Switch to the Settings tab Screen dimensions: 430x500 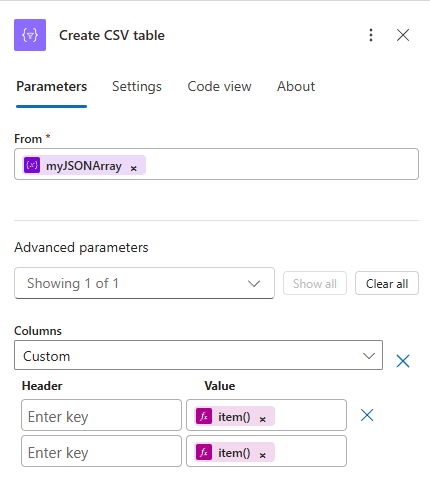coord(137,86)
